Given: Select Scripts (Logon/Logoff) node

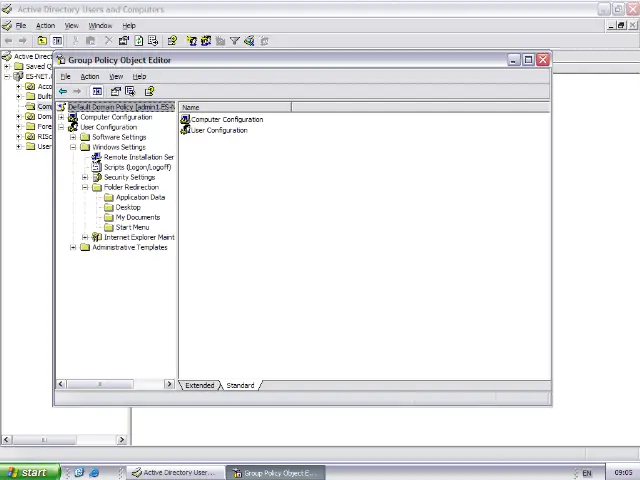Looking at the screenshot, I should [138, 167].
